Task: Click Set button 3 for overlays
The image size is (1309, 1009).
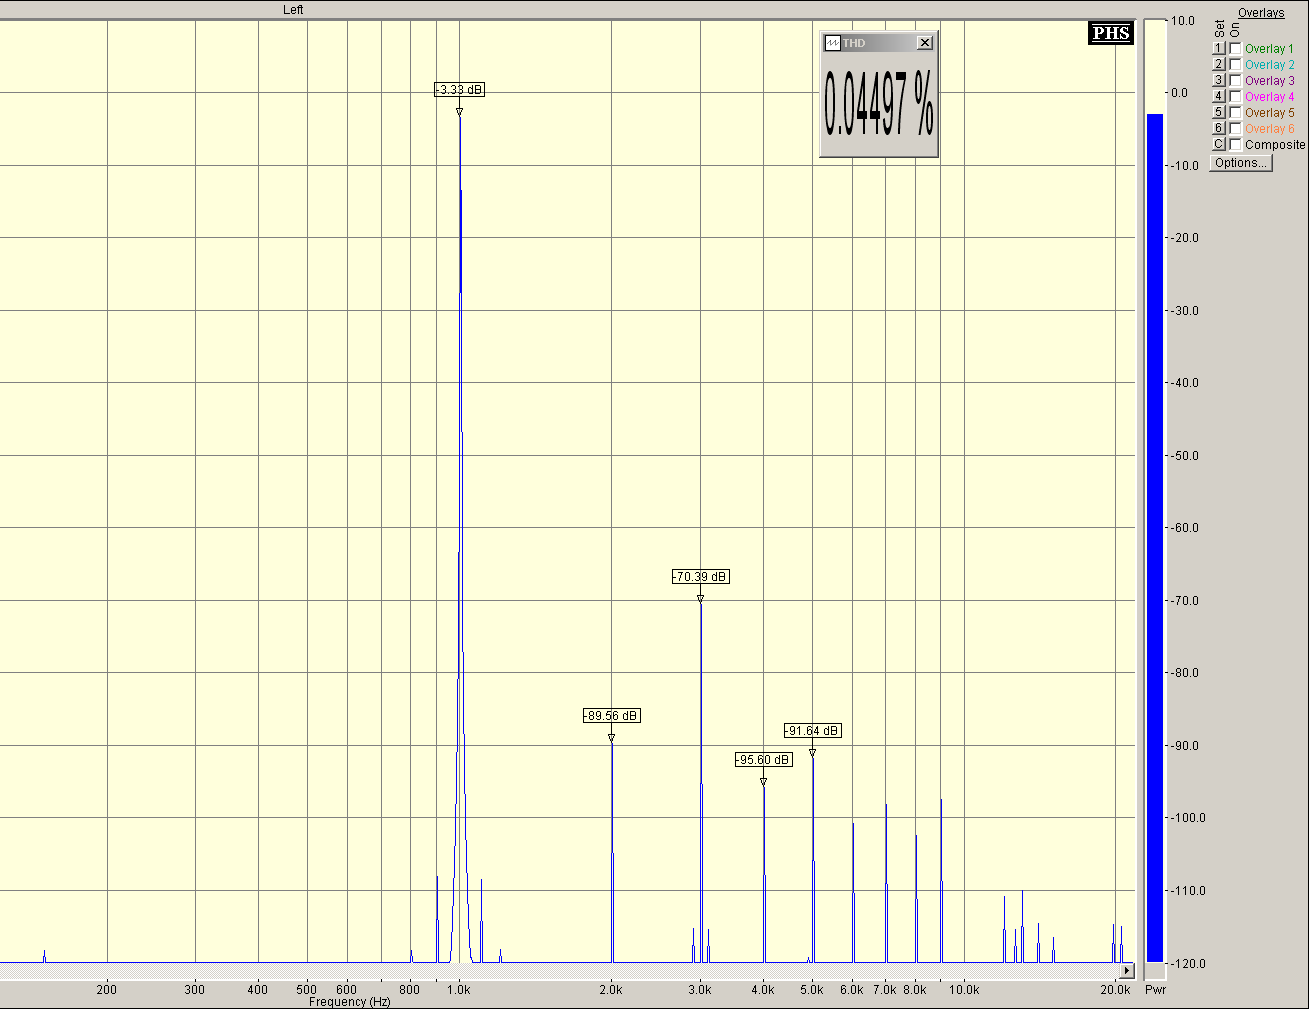Action: (x=1219, y=80)
